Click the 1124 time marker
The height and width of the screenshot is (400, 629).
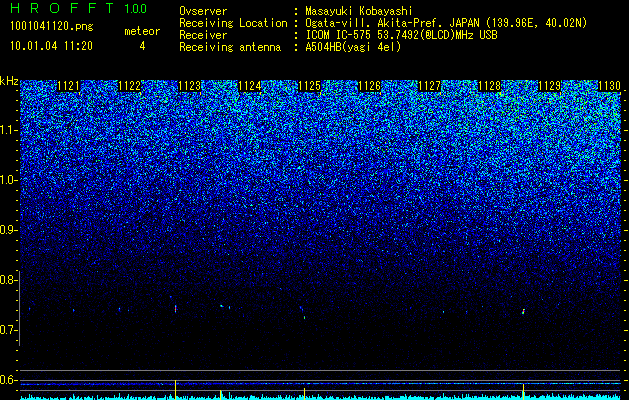pos(250,86)
